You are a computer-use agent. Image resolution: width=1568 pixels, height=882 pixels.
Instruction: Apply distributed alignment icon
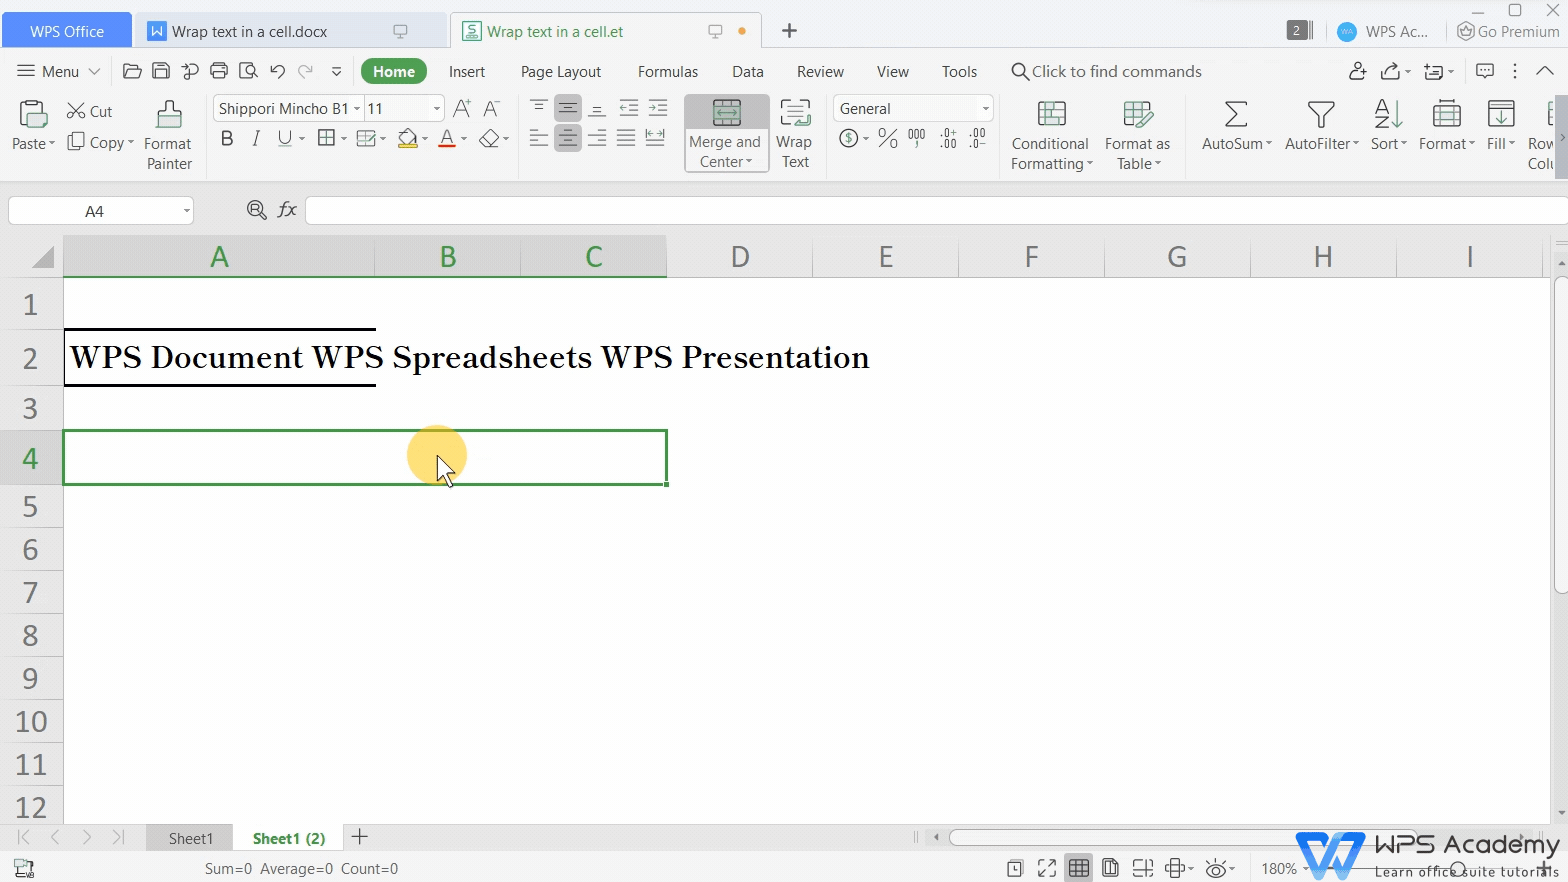point(655,138)
